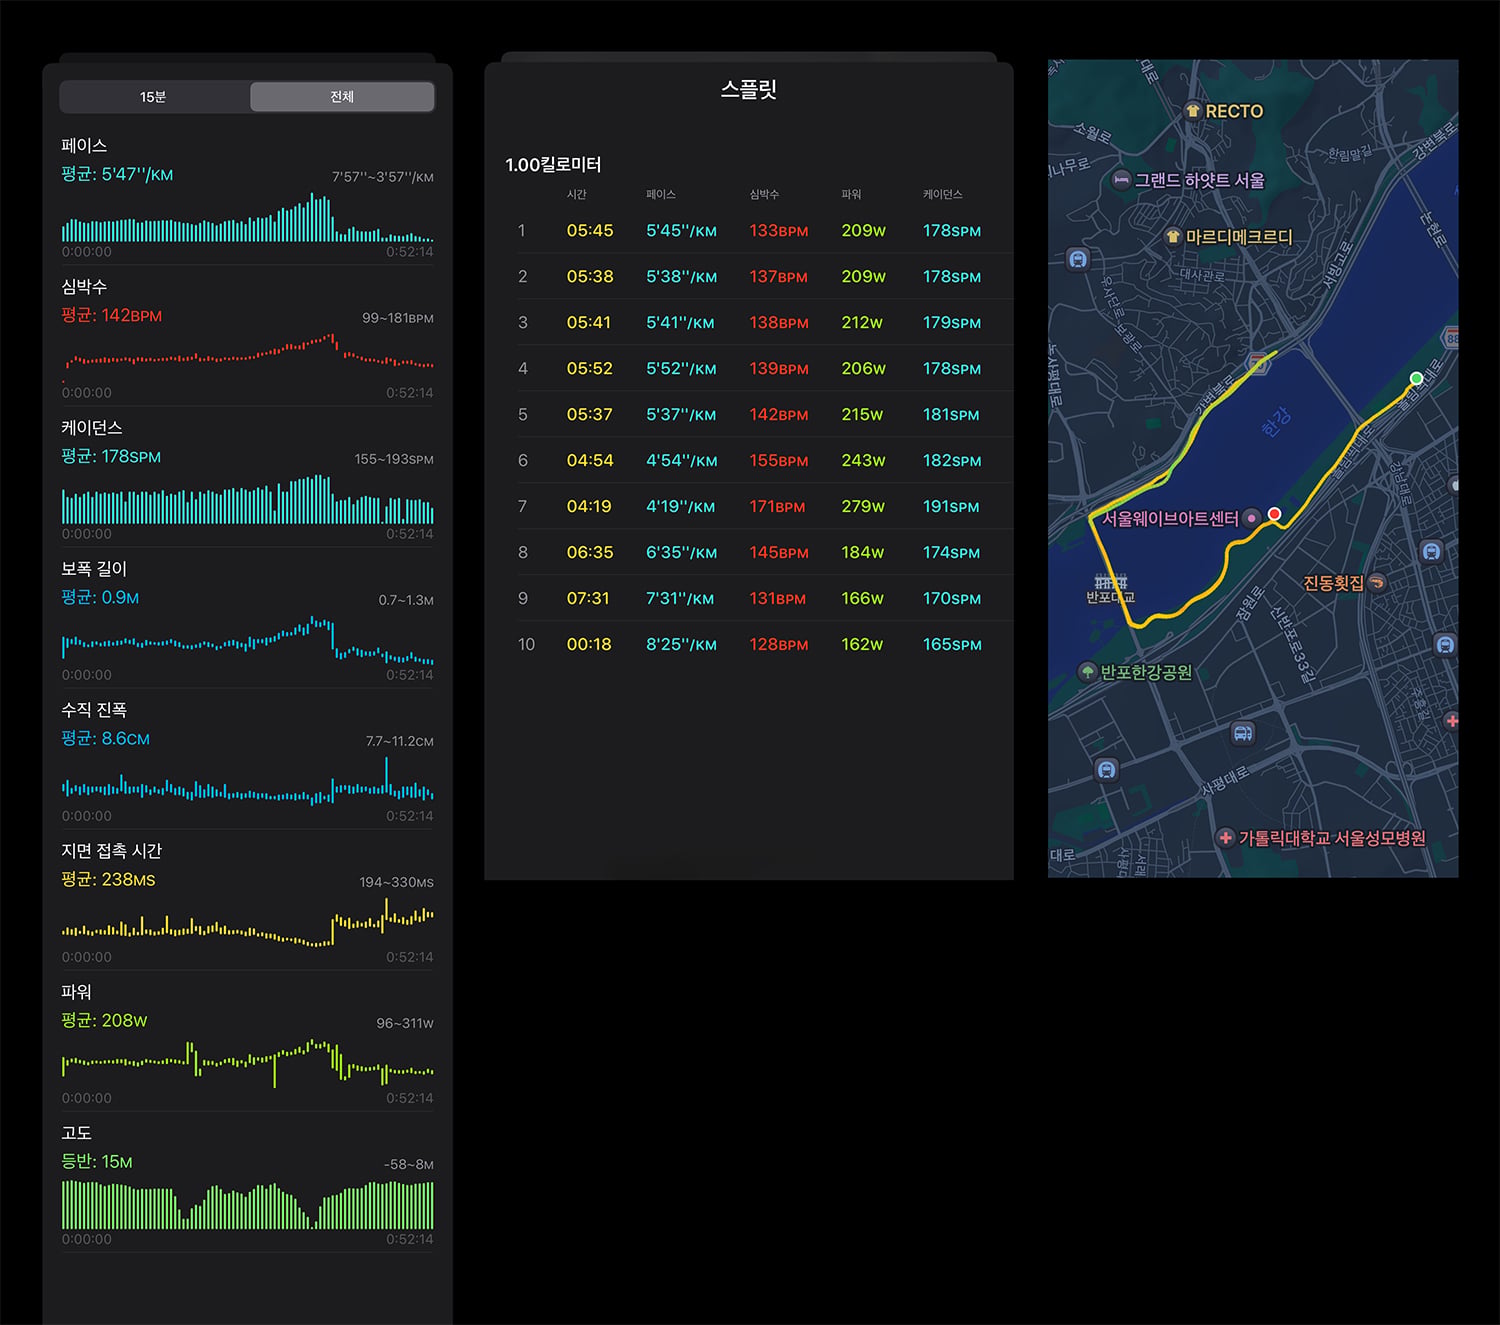Screen dimensions: 1500x1325
Task: Tap the 반포대교 bridge icon
Action: click(1110, 582)
